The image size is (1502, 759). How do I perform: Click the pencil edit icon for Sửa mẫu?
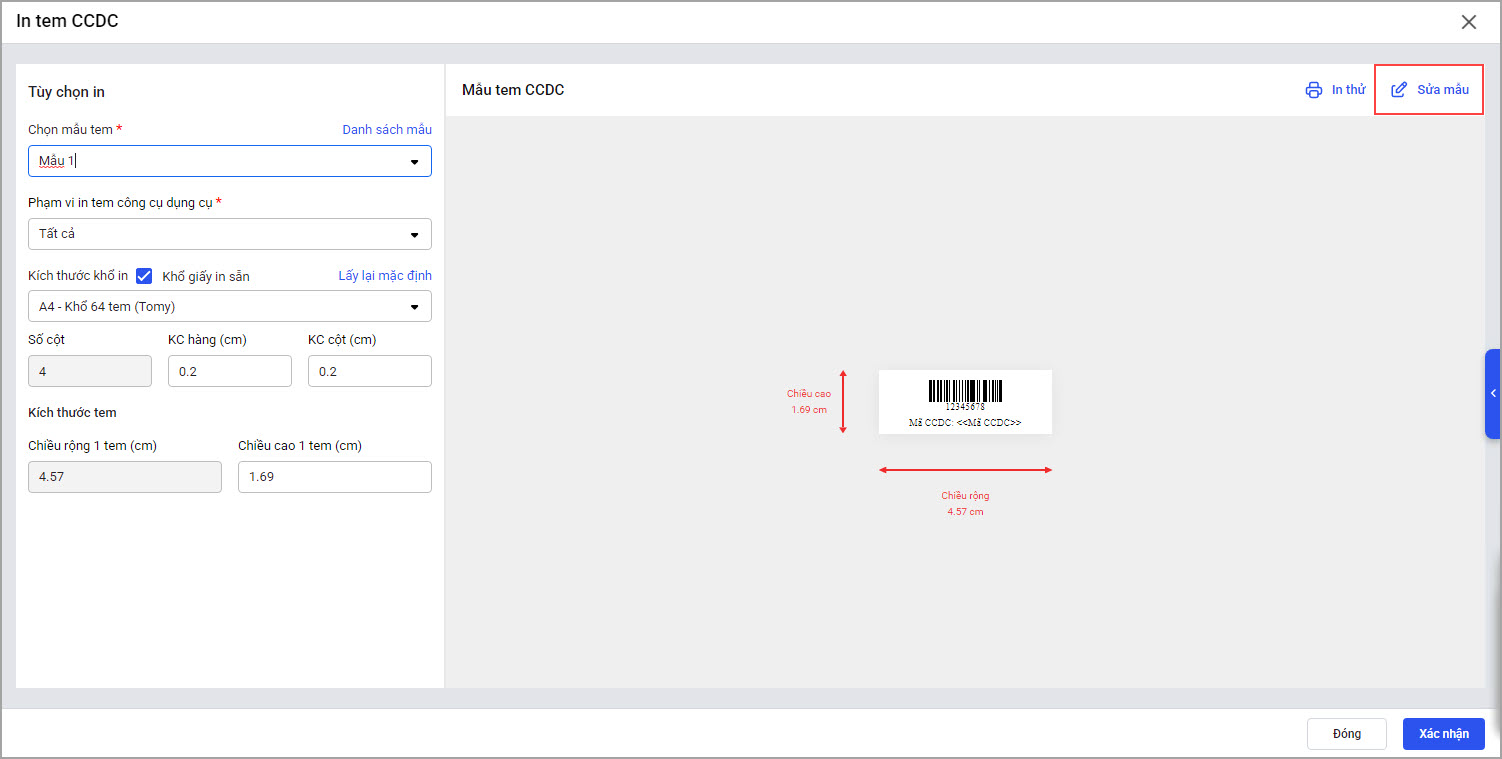pyautogui.click(x=1399, y=90)
